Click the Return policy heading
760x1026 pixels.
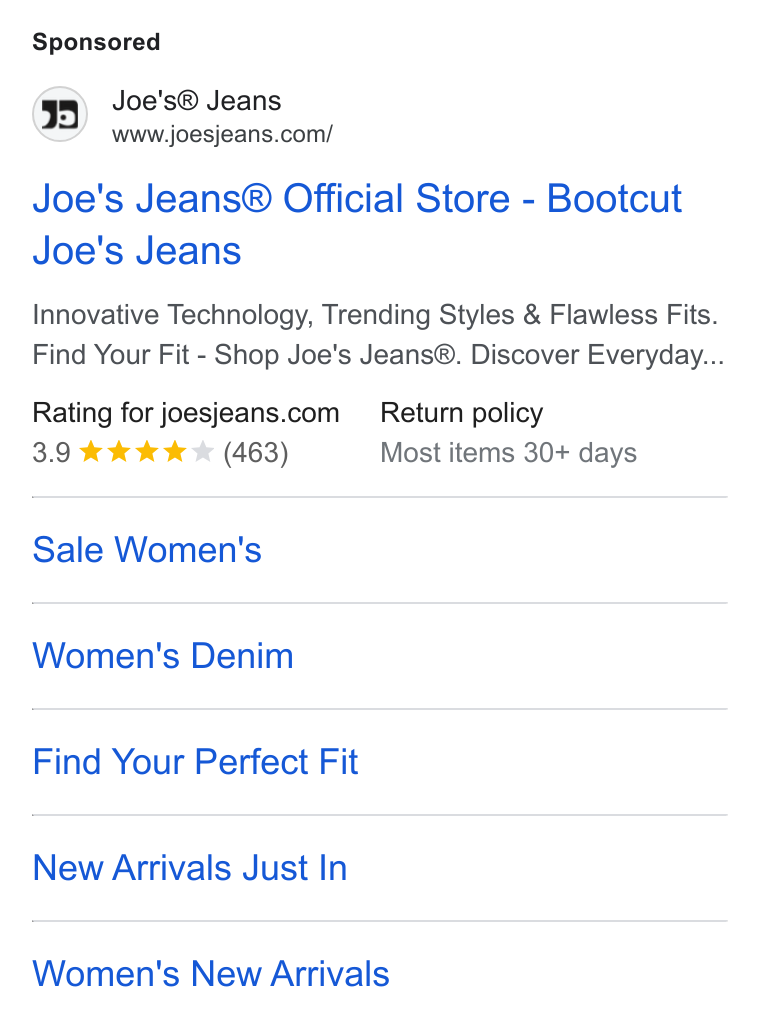[461, 413]
